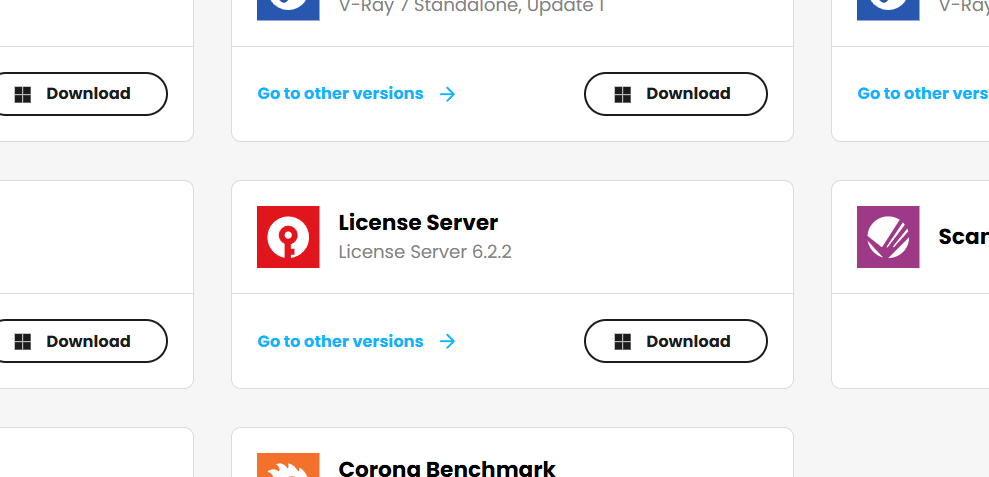Click the V-Ray Standalone, Update 1 subtitle
The image size is (989, 477).
(x=471, y=7)
